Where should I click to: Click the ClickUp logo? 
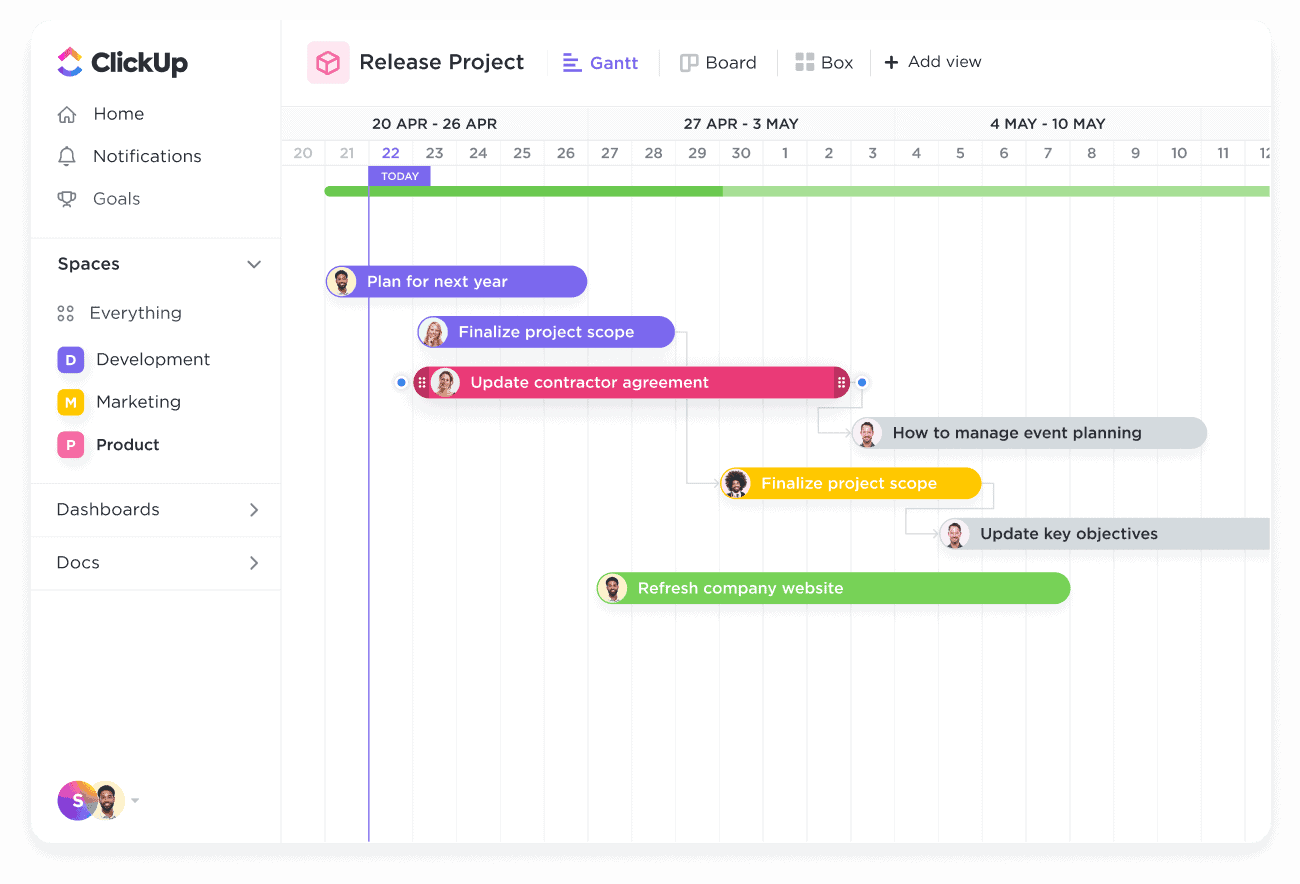click(x=122, y=62)
